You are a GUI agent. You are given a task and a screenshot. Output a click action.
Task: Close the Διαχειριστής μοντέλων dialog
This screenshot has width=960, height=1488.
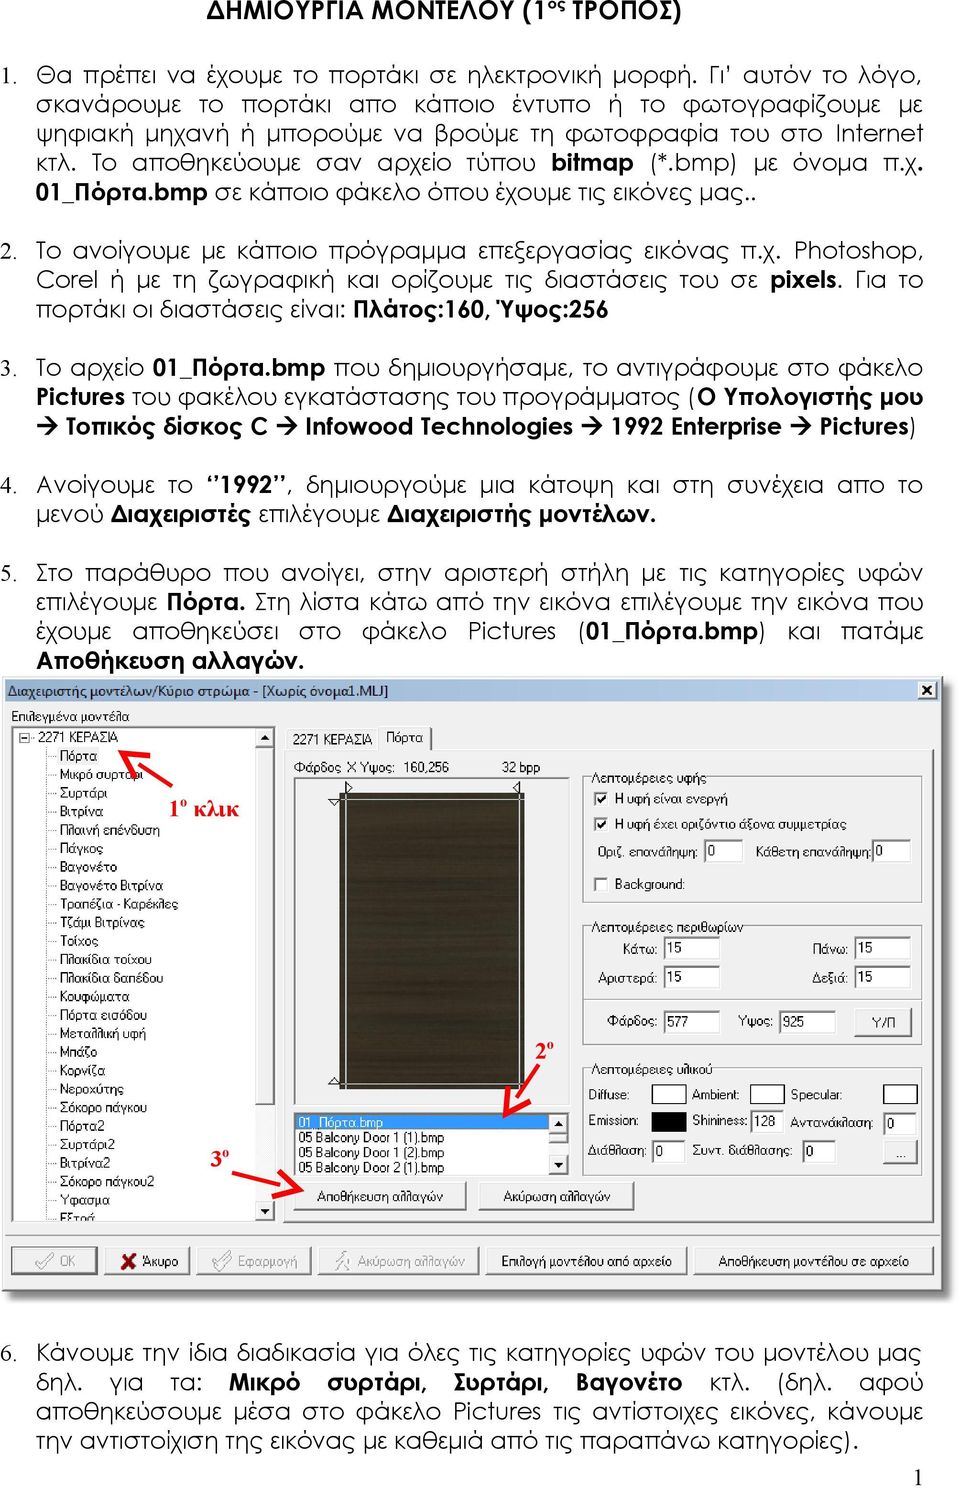coord(927,690)
